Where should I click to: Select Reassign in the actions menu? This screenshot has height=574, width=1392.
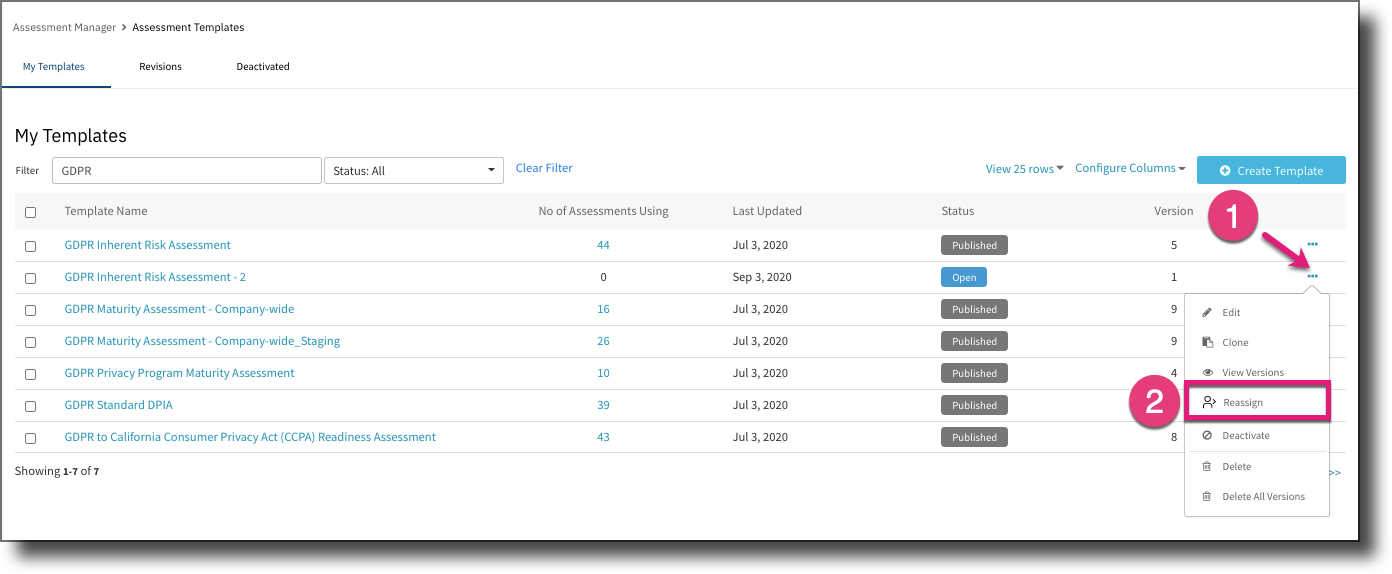(x=1256, y=402)
